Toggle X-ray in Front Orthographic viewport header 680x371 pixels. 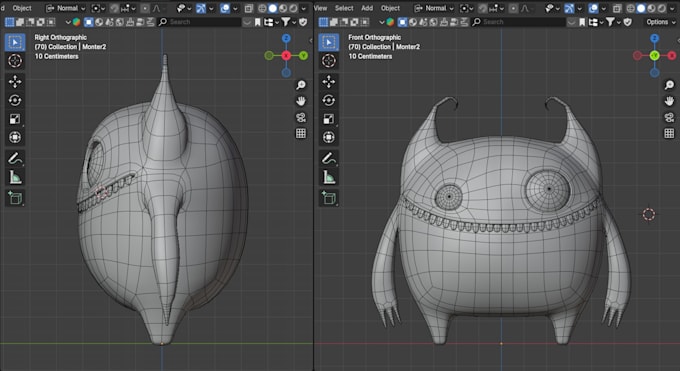616,9
